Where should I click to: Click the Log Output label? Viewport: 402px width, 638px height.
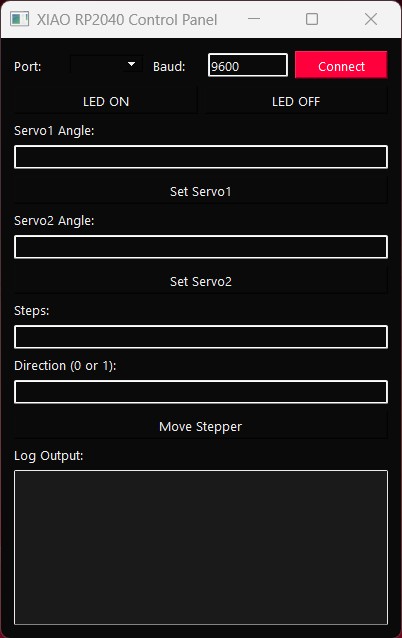click(x=48, y=455)
